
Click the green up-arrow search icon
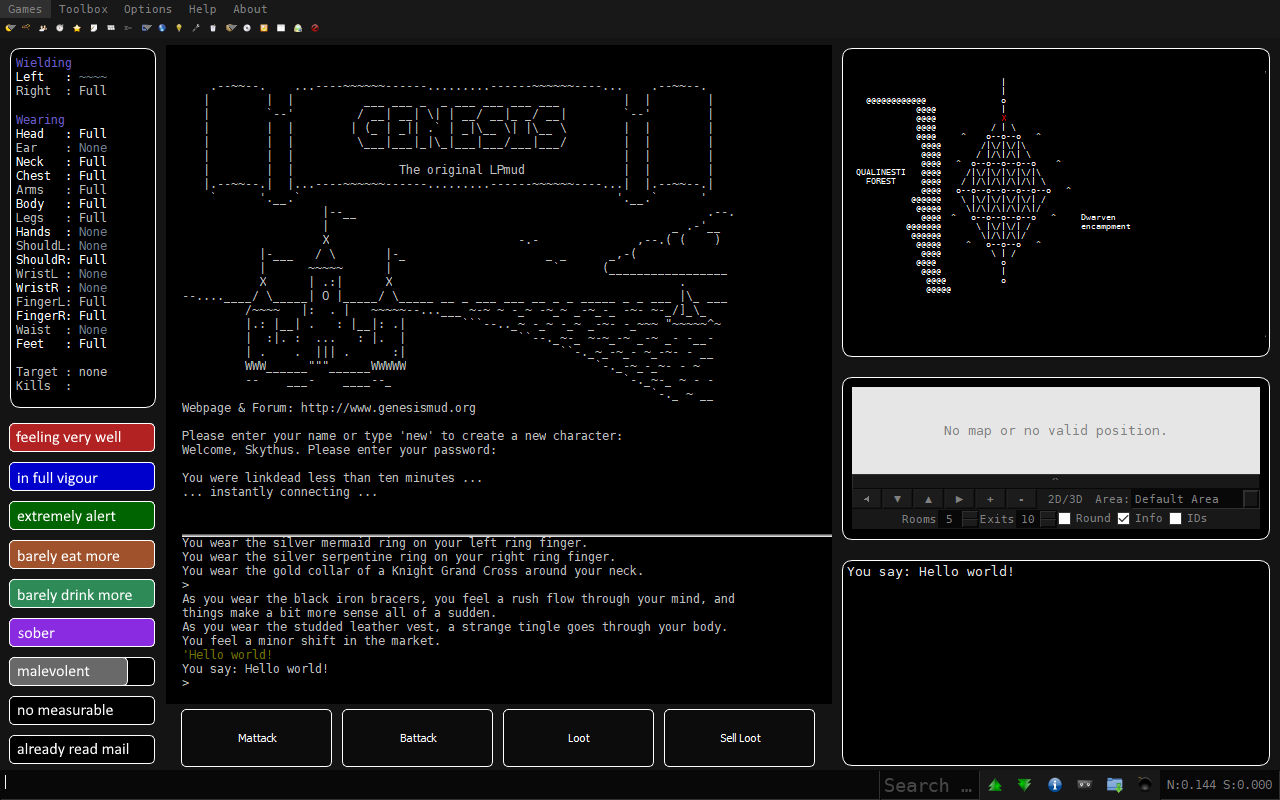click(x=995, y=785)
